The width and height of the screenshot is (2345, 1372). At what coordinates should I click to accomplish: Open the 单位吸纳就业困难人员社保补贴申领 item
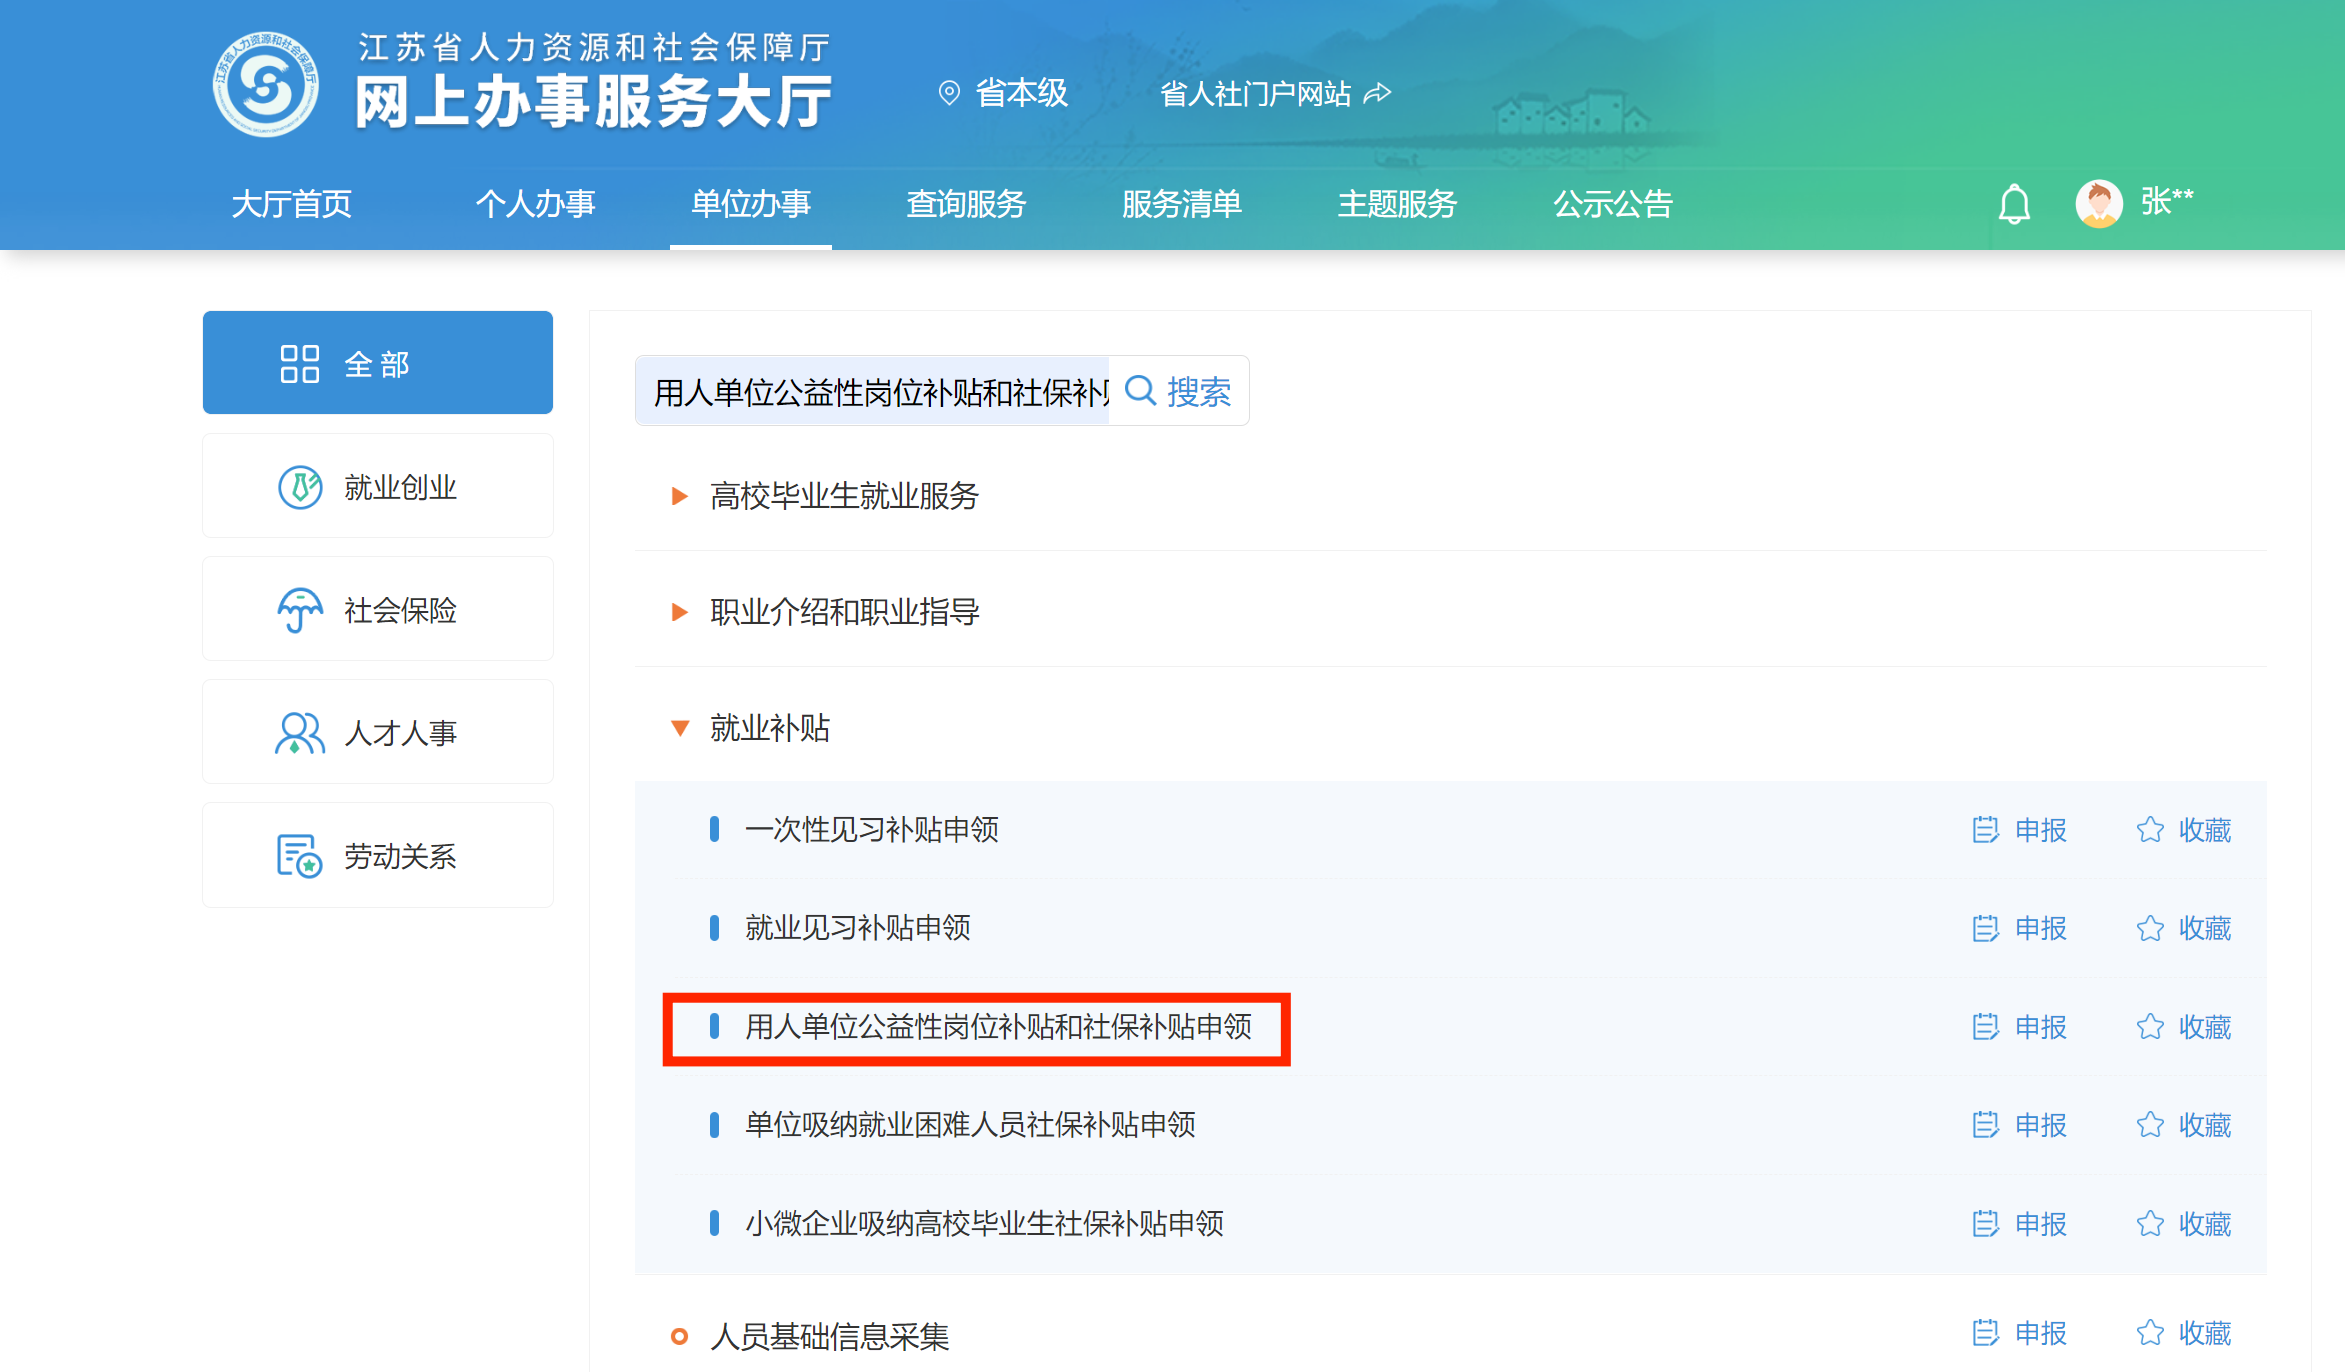pyautogui.click(x=970, y=1125)
